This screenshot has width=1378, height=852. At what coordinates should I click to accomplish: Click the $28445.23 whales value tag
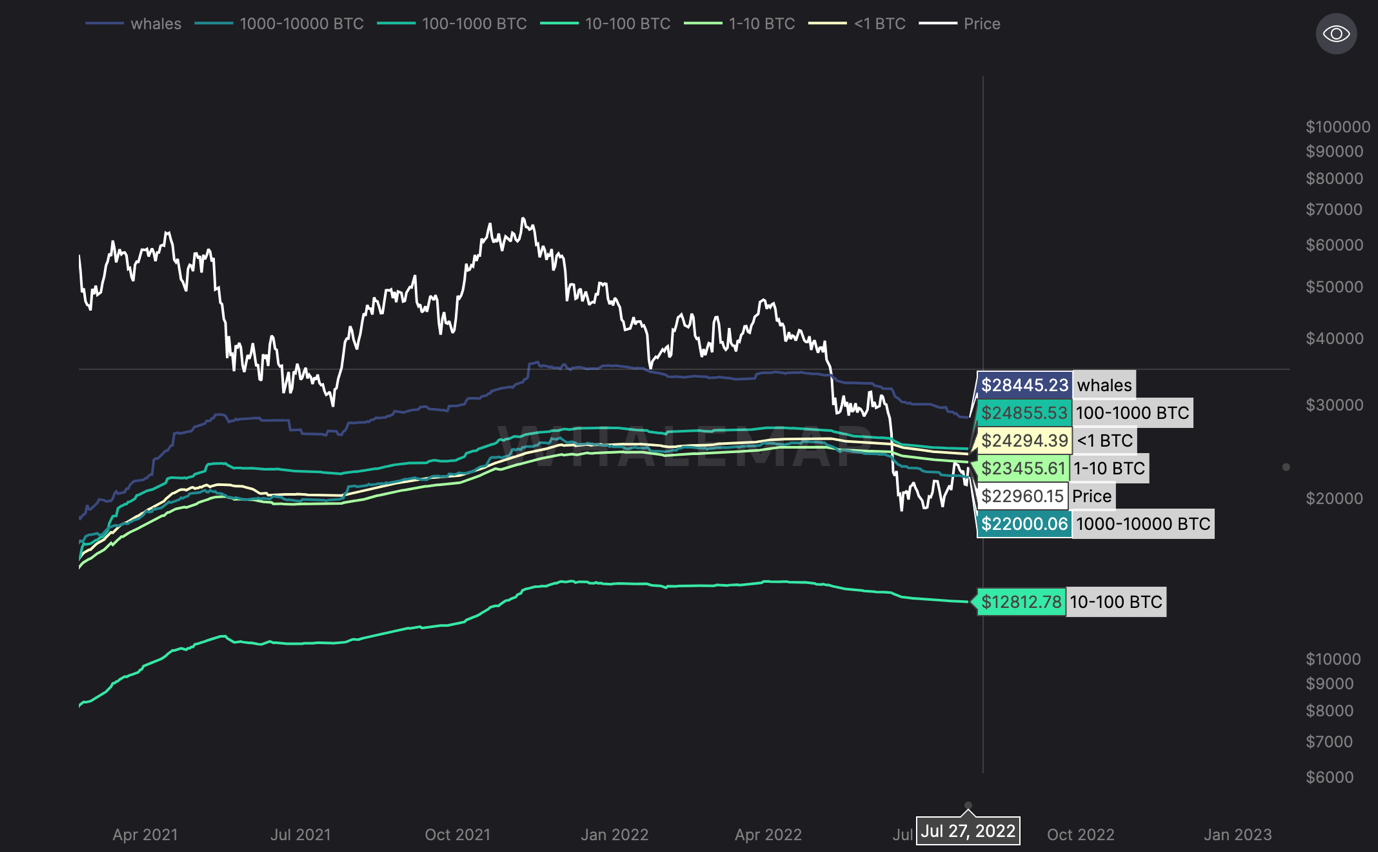pos(1025,385)
